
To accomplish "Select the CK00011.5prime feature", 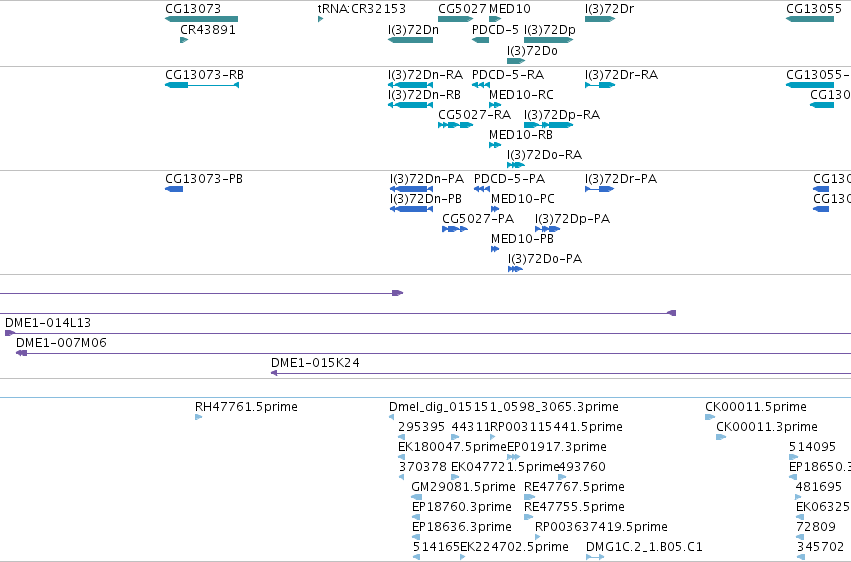I will point(709,417).
